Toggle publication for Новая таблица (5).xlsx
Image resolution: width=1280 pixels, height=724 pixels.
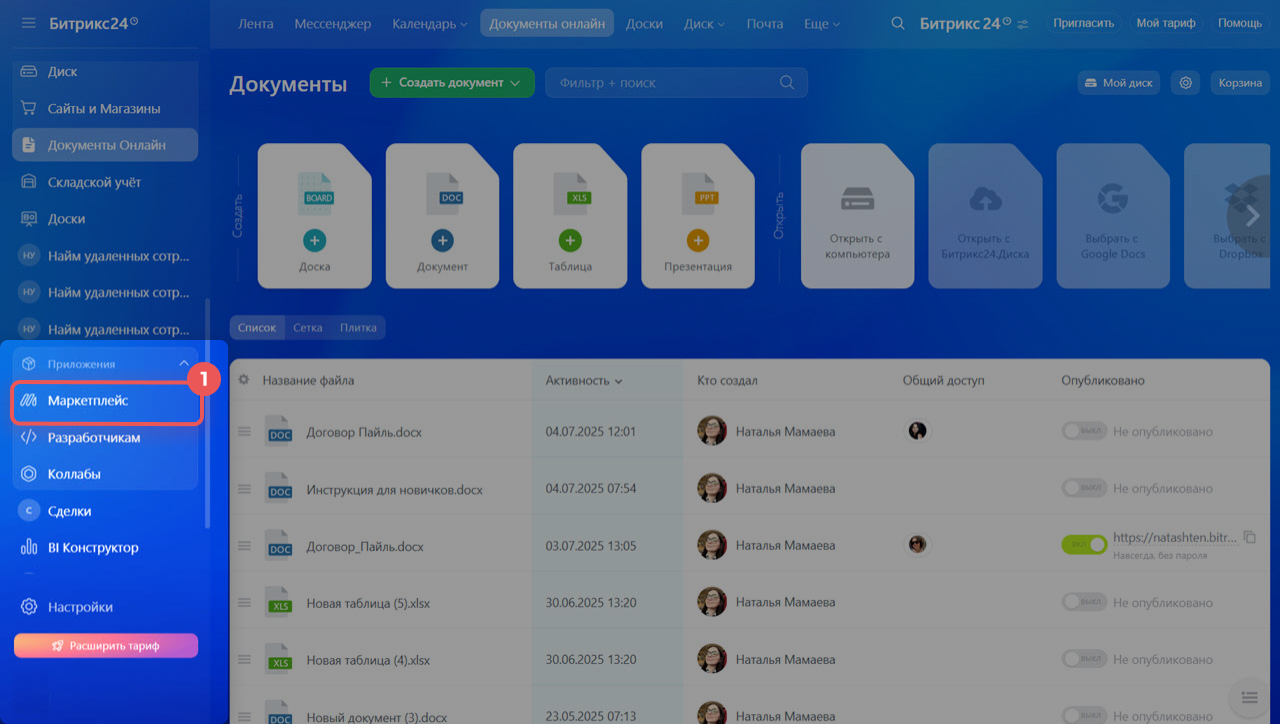click(x=1084, y=602)
